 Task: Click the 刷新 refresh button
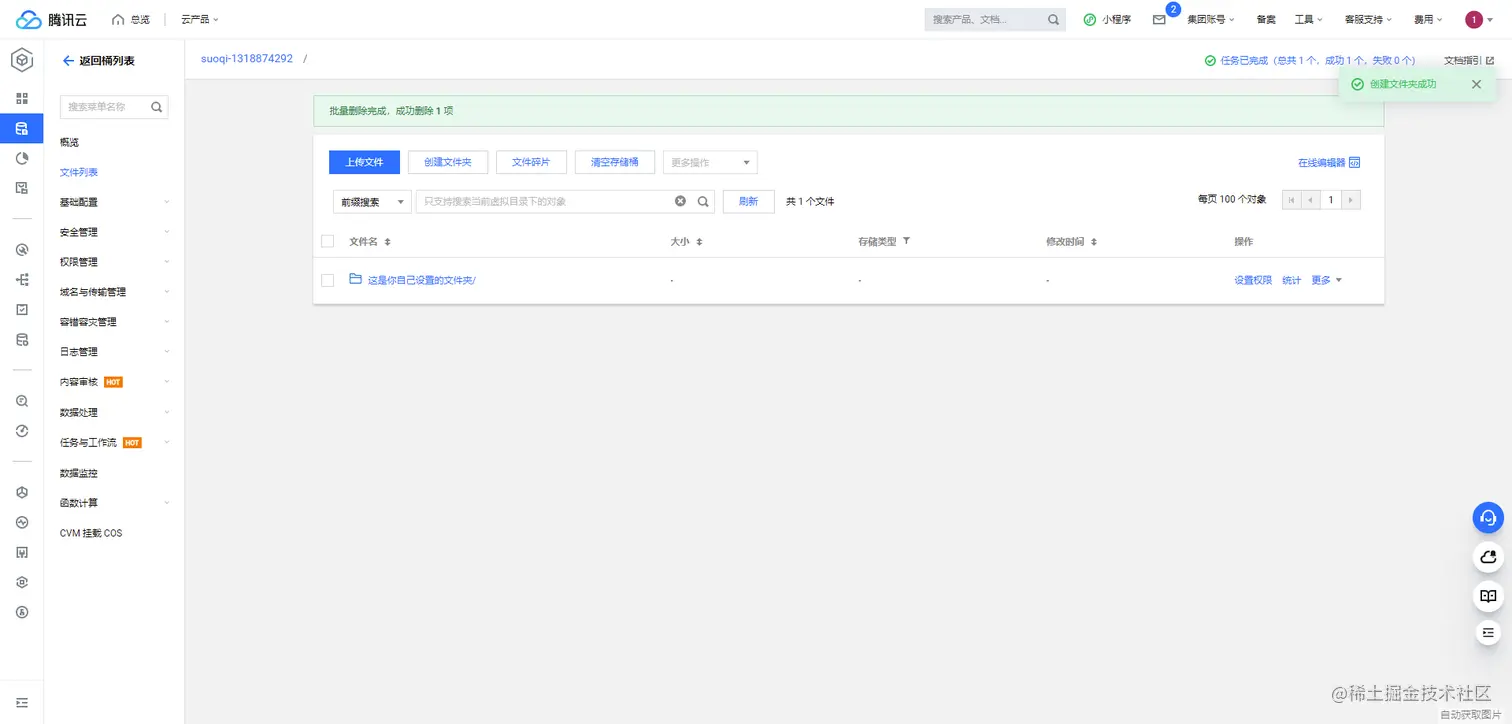[x=749, y=201]
